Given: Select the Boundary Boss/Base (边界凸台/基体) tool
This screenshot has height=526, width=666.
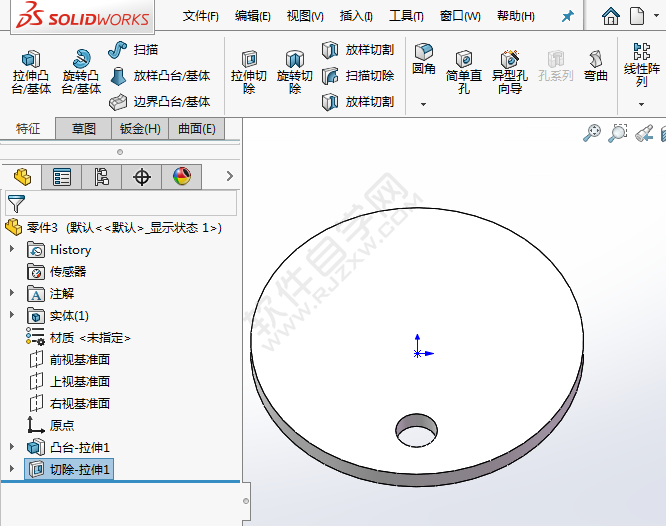Looking at the screenshot, I should point(160,102).
